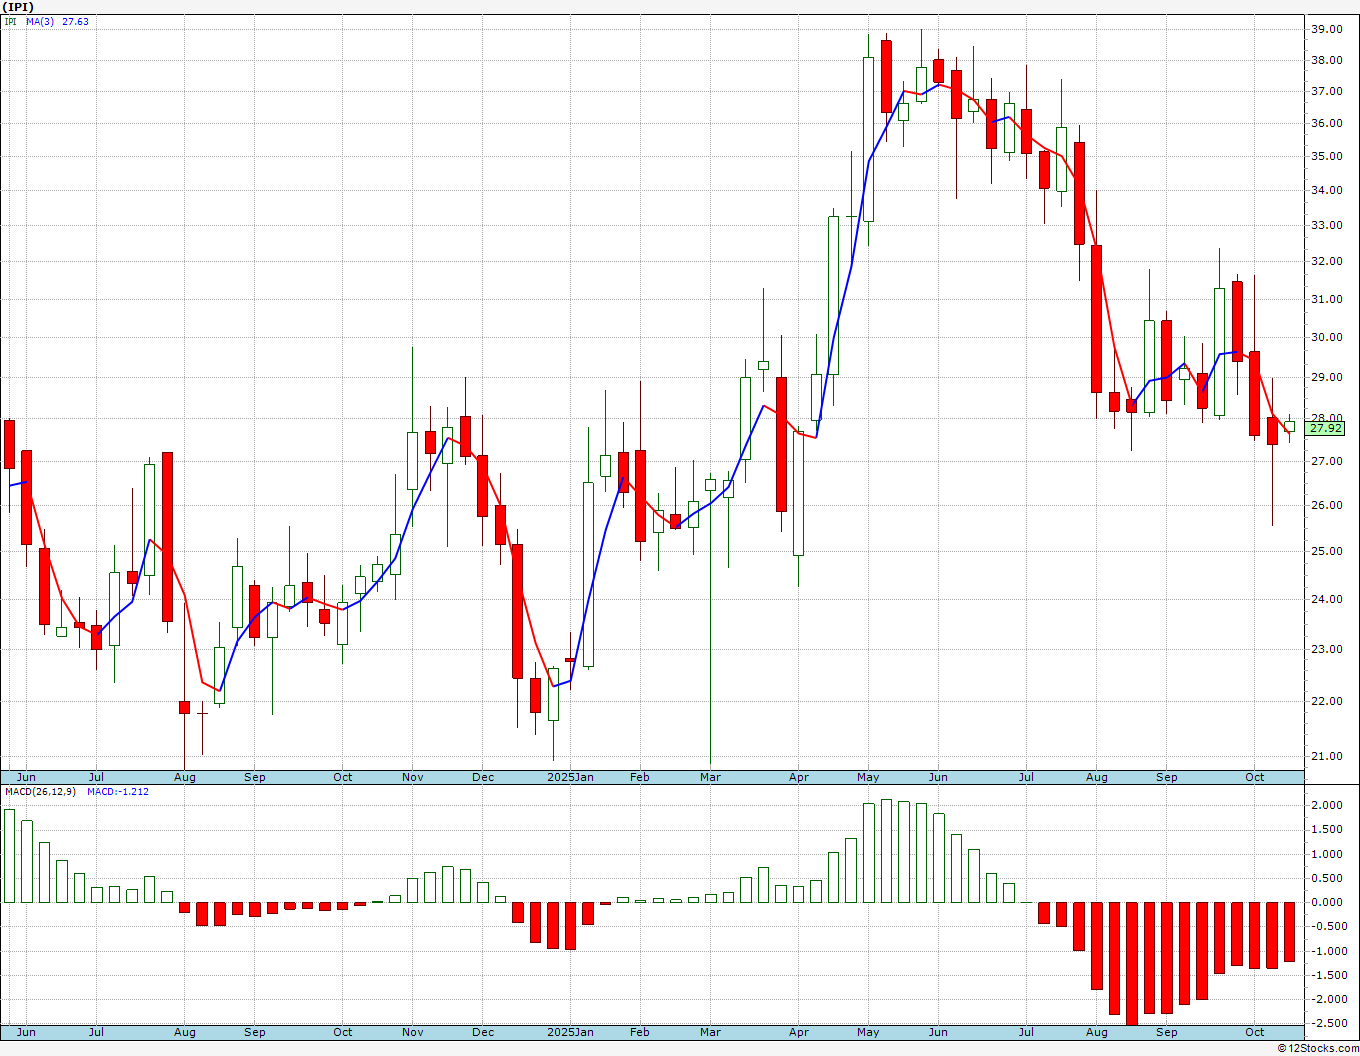
Task: Click Nov on the MACD panel date axis
Action: point(413,1032)
